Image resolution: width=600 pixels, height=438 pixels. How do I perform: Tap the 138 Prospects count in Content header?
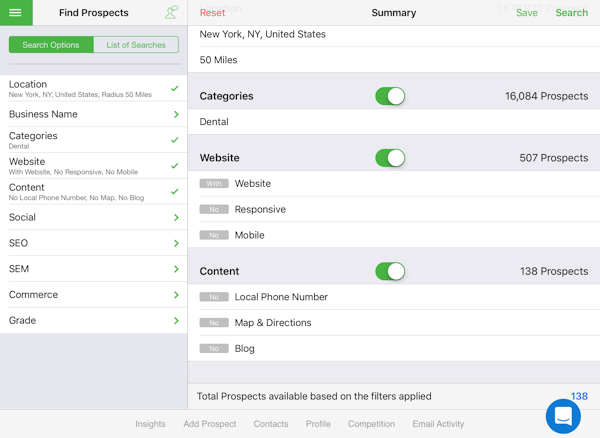pos(554,271)
